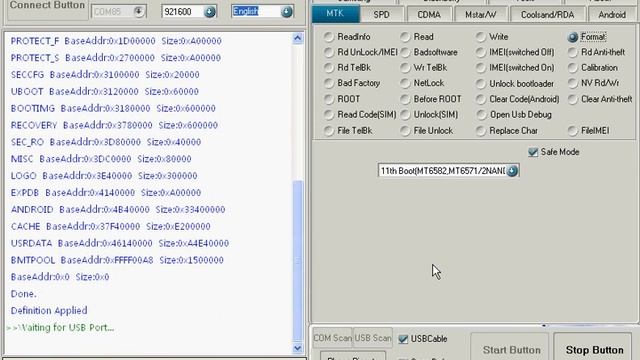640x360 pixels.
Task: Toggle the USBCable checkbox
Action: (403, 339)
